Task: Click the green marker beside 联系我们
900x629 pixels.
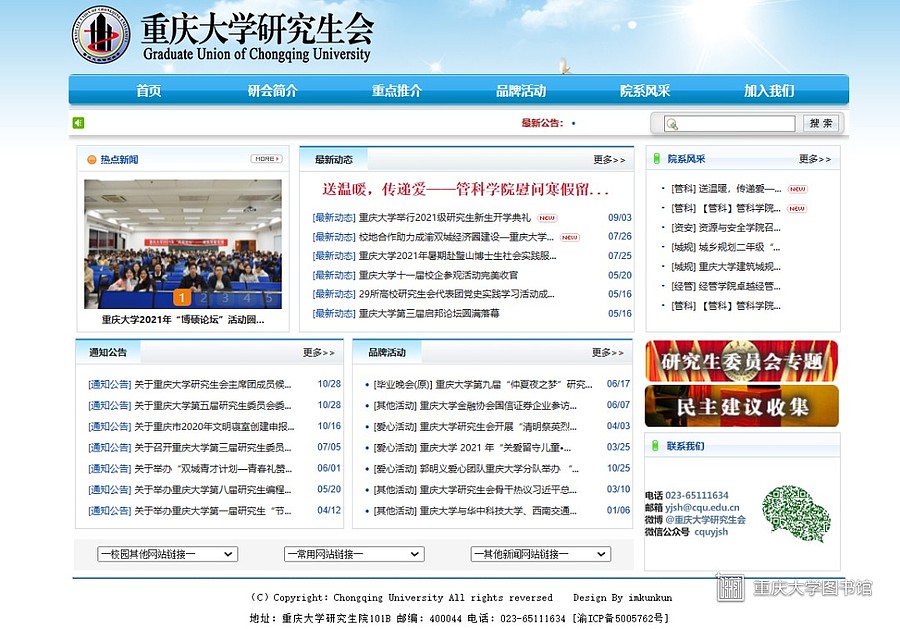Action: coord(655,445)
